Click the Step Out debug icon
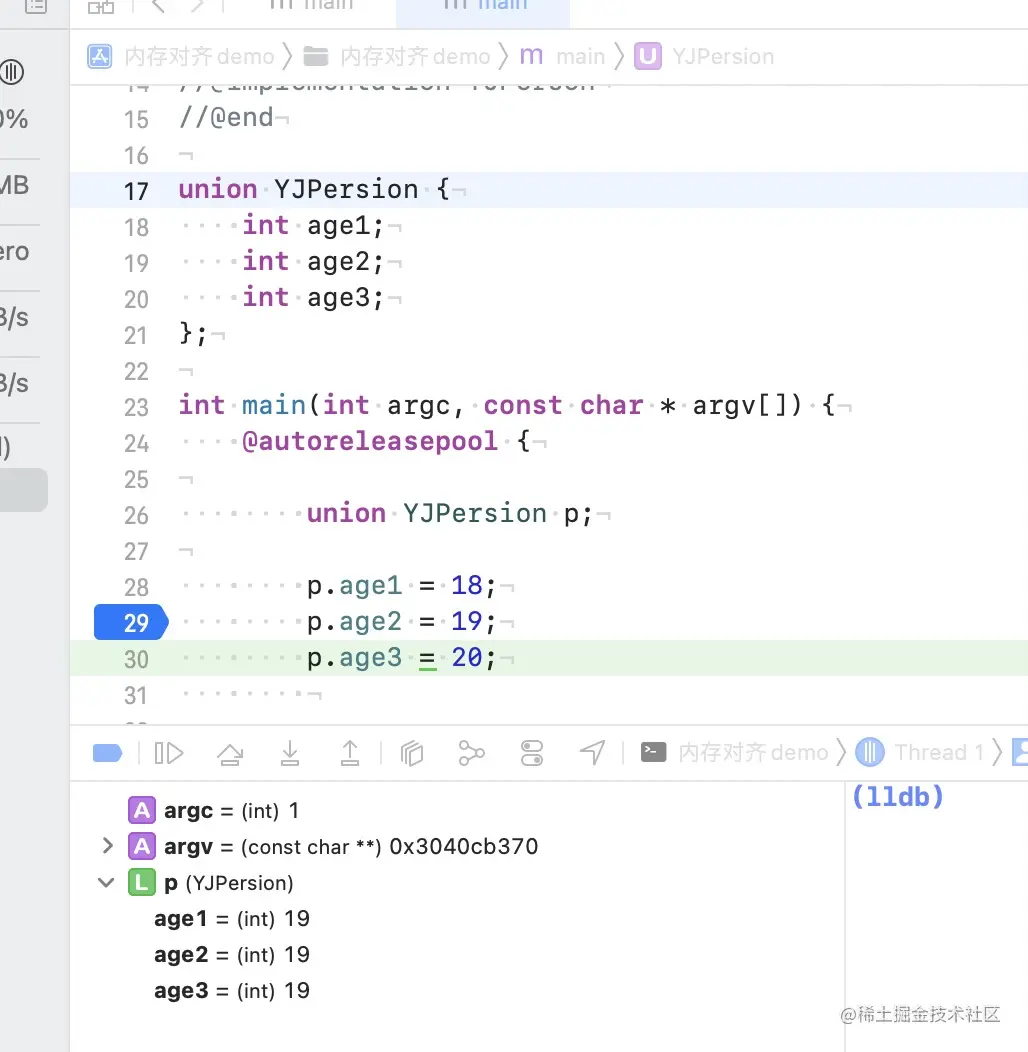Screen dimensions: 1028x1052 [350, 753]
